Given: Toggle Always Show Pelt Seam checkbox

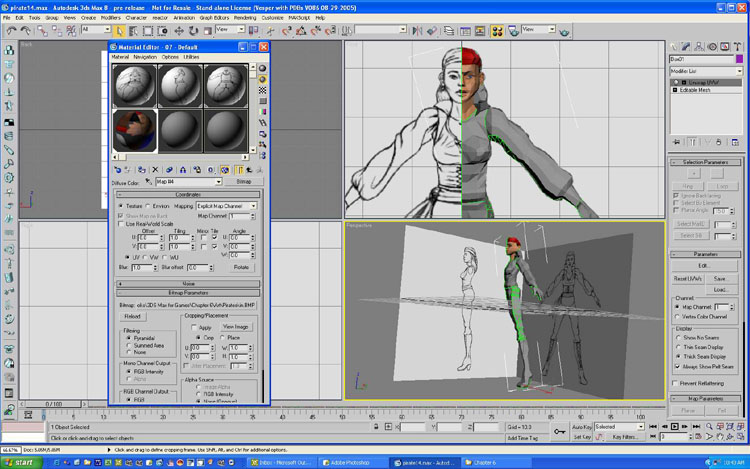Looking at the screenshot, I should point(677,367).
